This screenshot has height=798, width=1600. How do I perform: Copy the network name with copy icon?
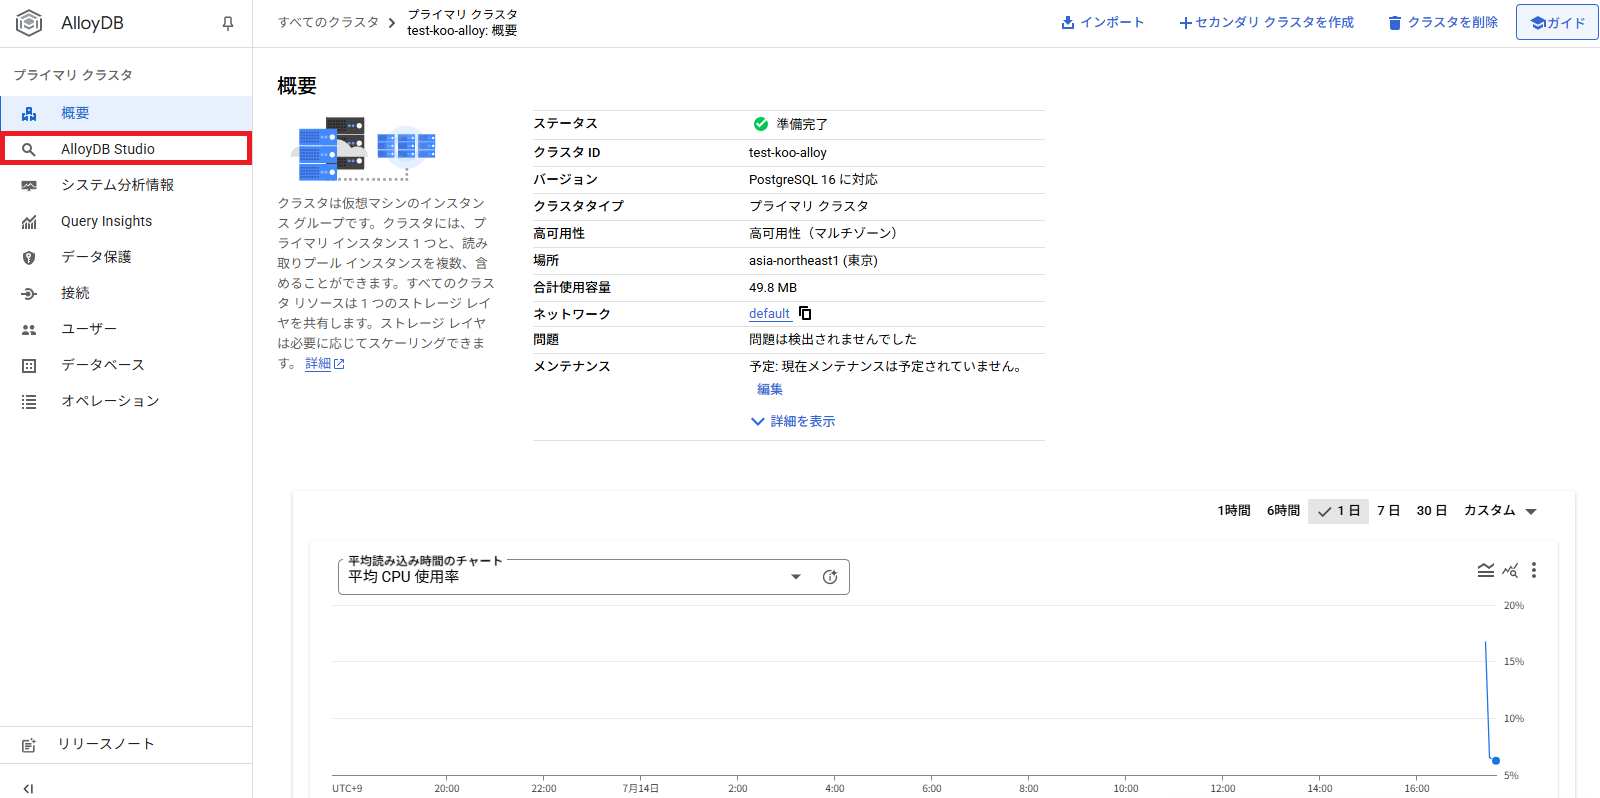(x=805, y=313)
